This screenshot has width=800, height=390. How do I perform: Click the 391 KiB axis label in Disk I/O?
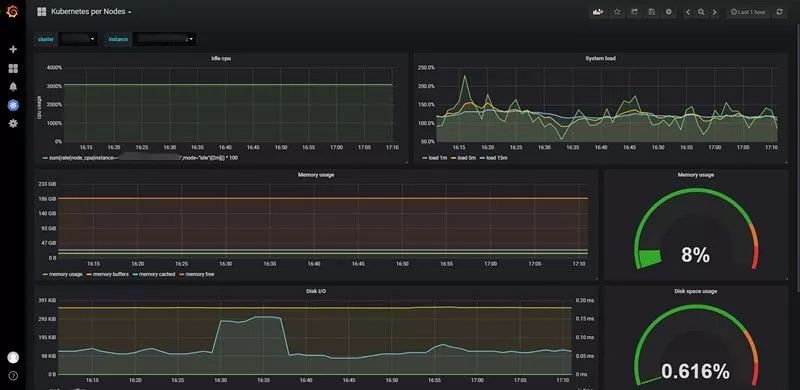click(46, 300)
